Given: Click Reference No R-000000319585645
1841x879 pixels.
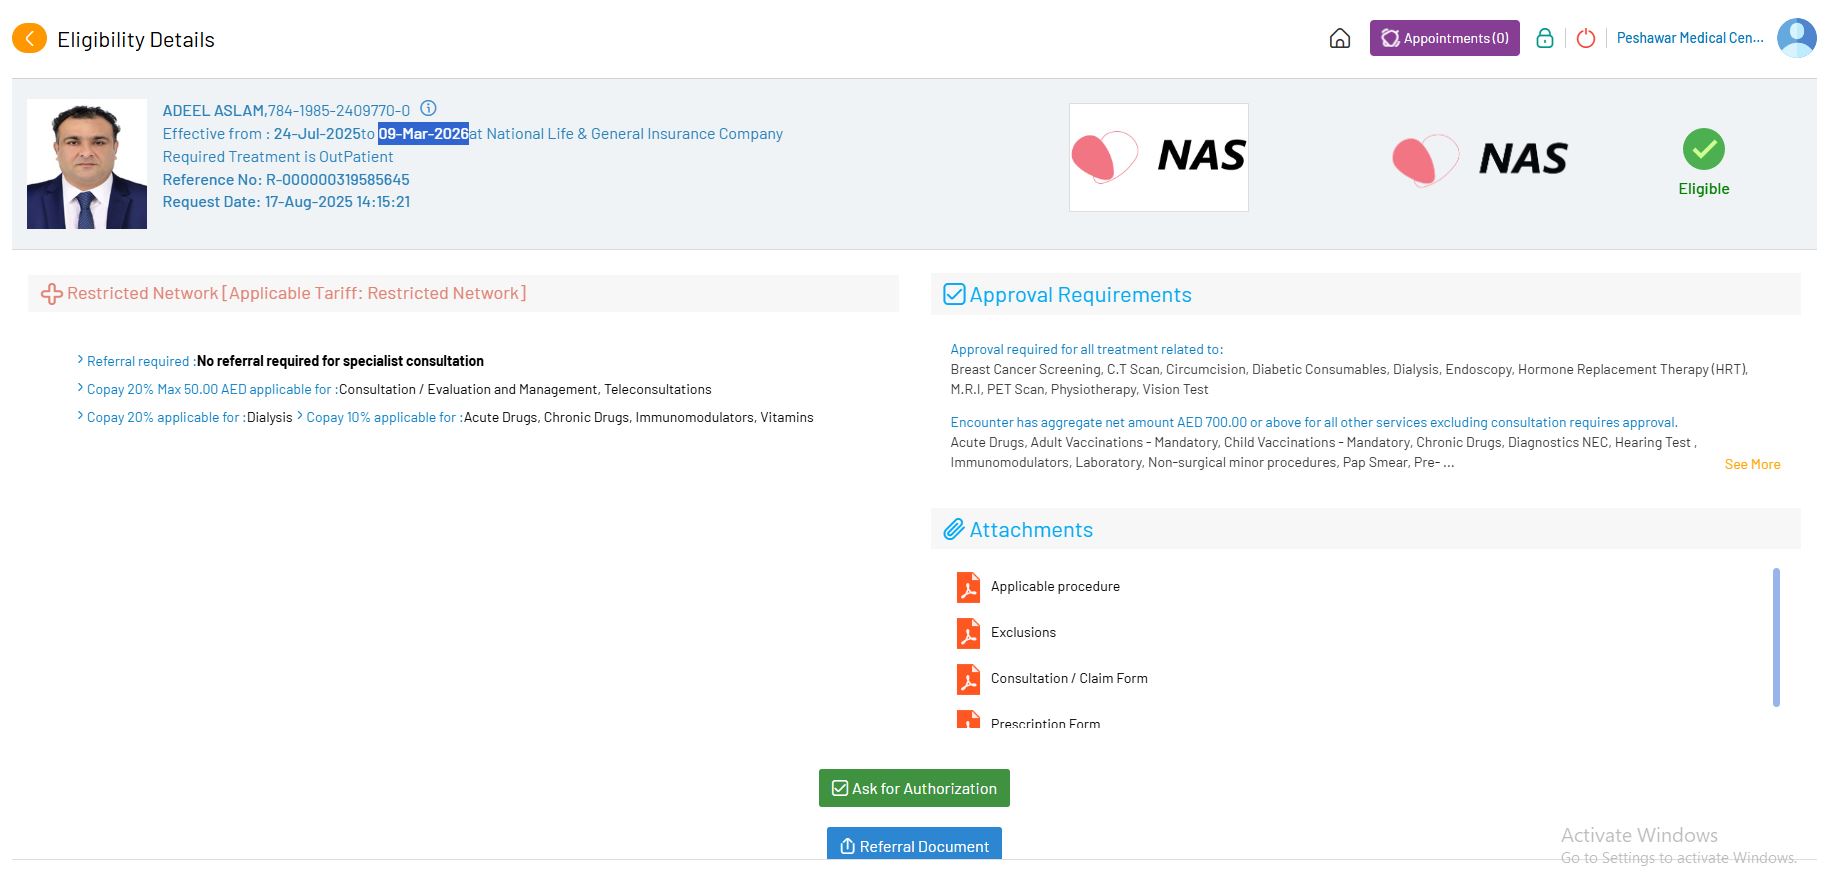Looking at the screenshot, I should click(x=286, y=180).
